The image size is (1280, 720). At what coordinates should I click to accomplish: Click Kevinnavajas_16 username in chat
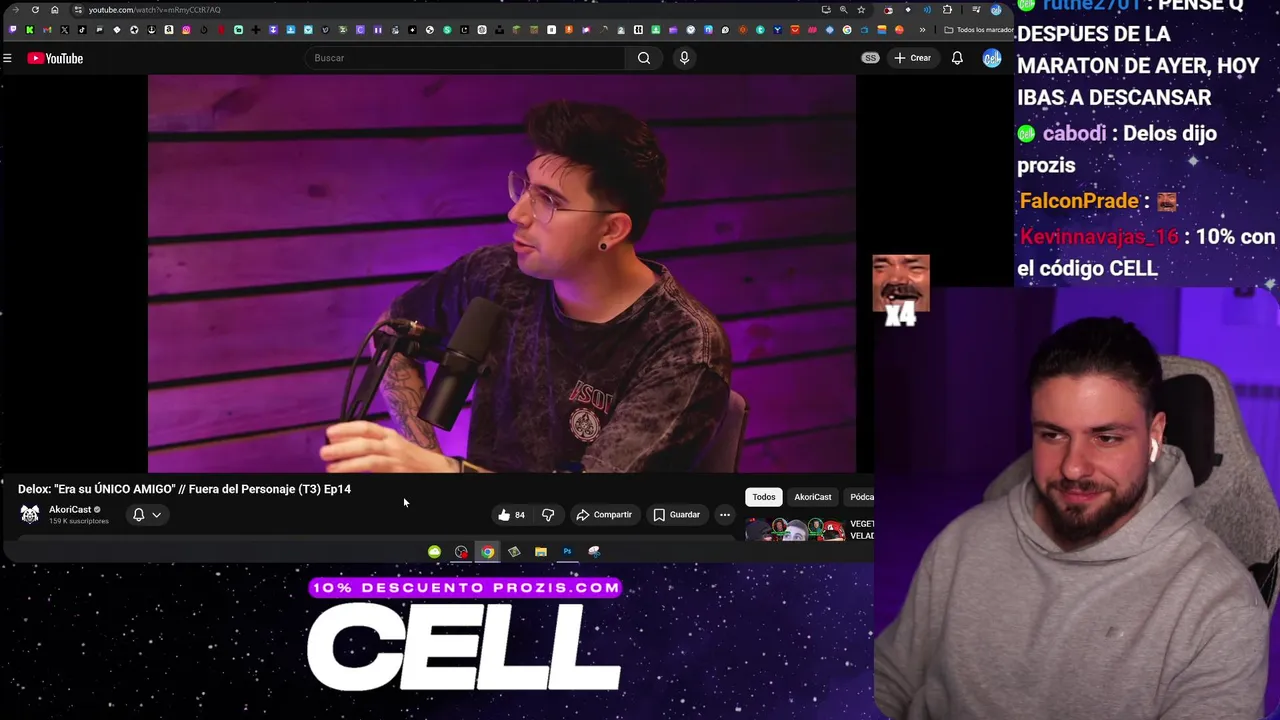click(x=1099, y=237)
